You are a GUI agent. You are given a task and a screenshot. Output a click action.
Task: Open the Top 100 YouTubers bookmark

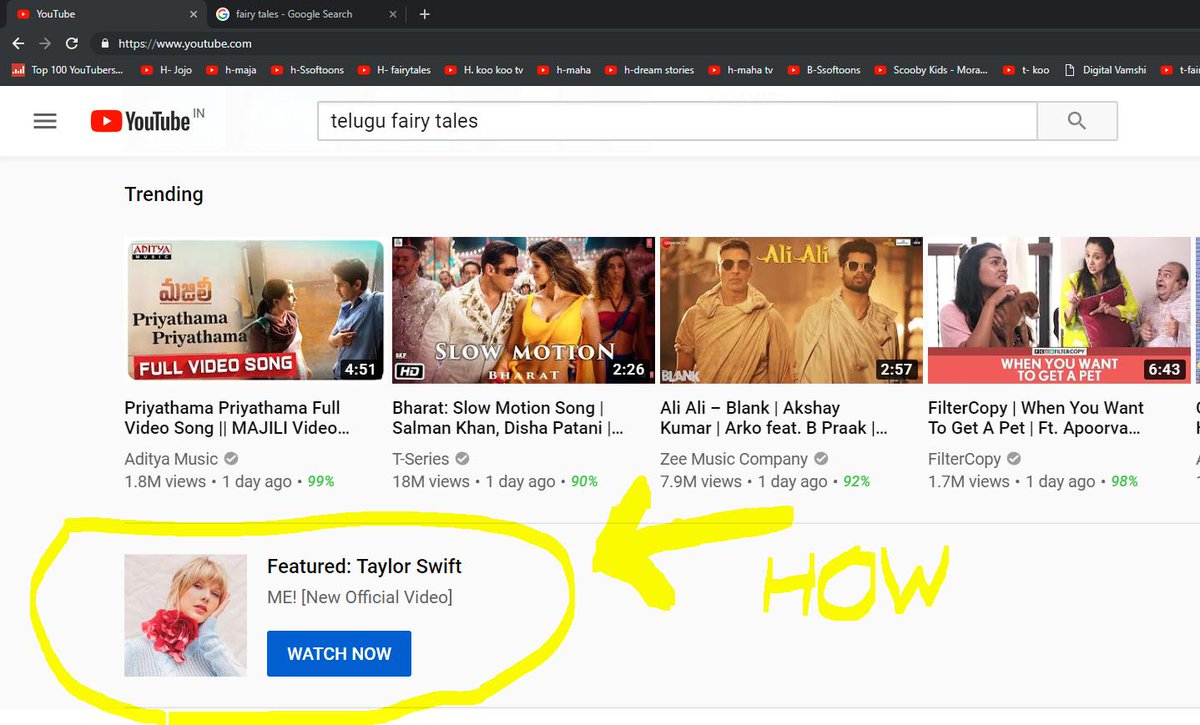[x=67, y=70]
